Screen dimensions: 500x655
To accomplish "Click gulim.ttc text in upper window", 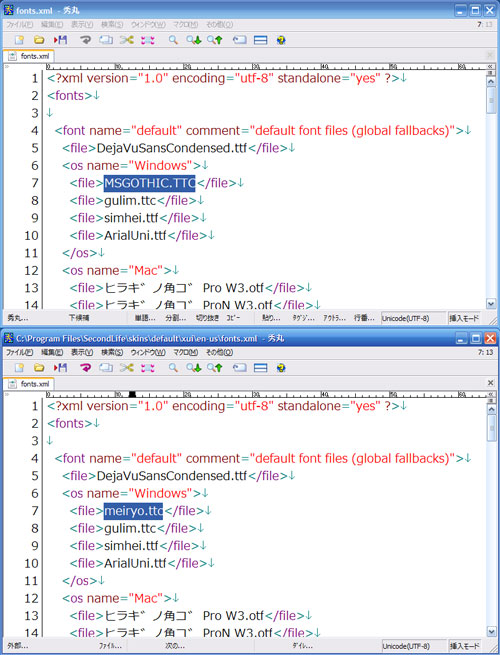I will click(130, 201).
